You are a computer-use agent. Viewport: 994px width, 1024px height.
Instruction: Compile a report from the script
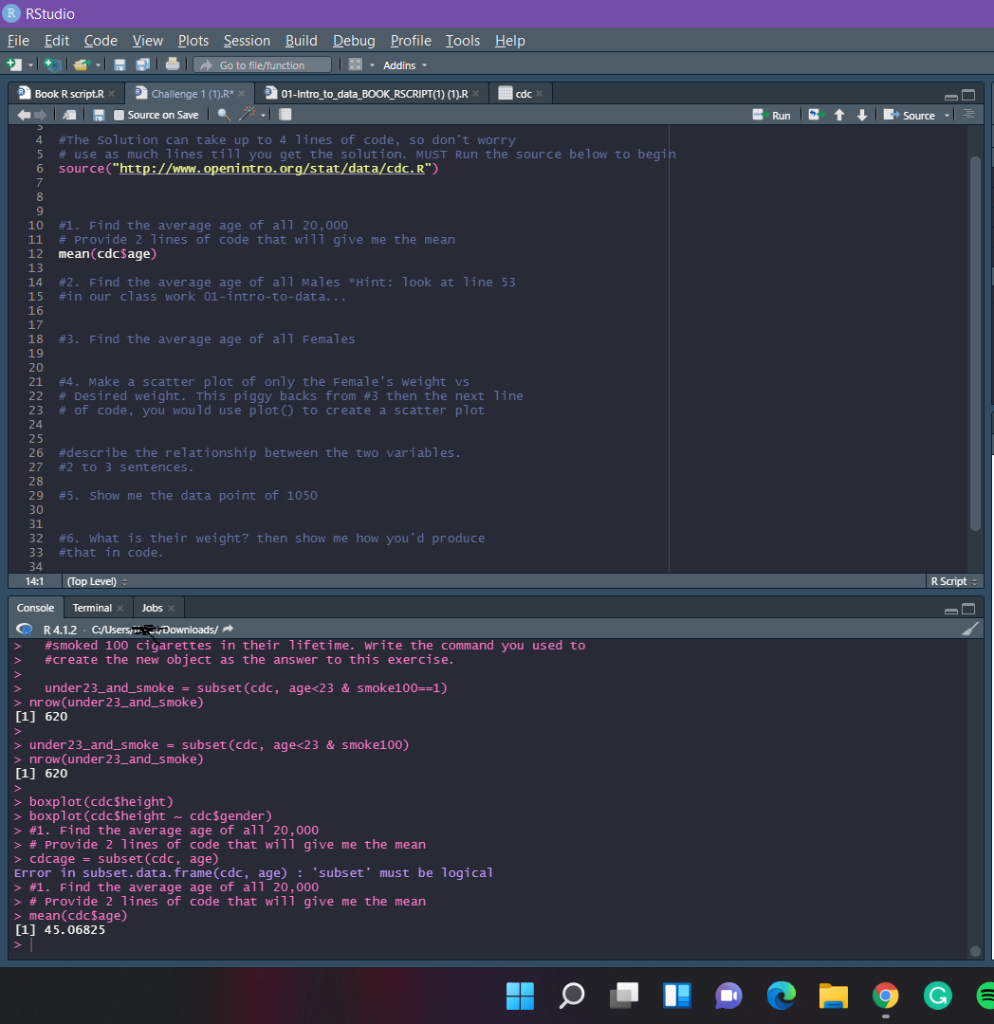[x=285, y=113]
